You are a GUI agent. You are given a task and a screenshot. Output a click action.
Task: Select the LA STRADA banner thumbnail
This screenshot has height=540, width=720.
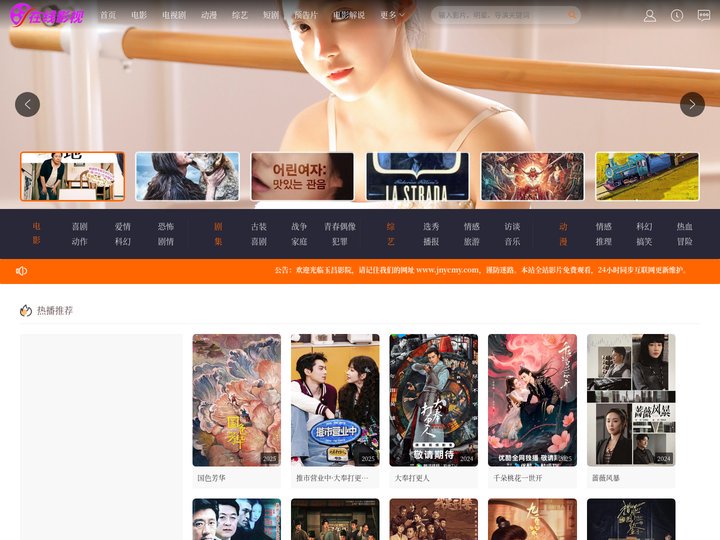(417, 177)
